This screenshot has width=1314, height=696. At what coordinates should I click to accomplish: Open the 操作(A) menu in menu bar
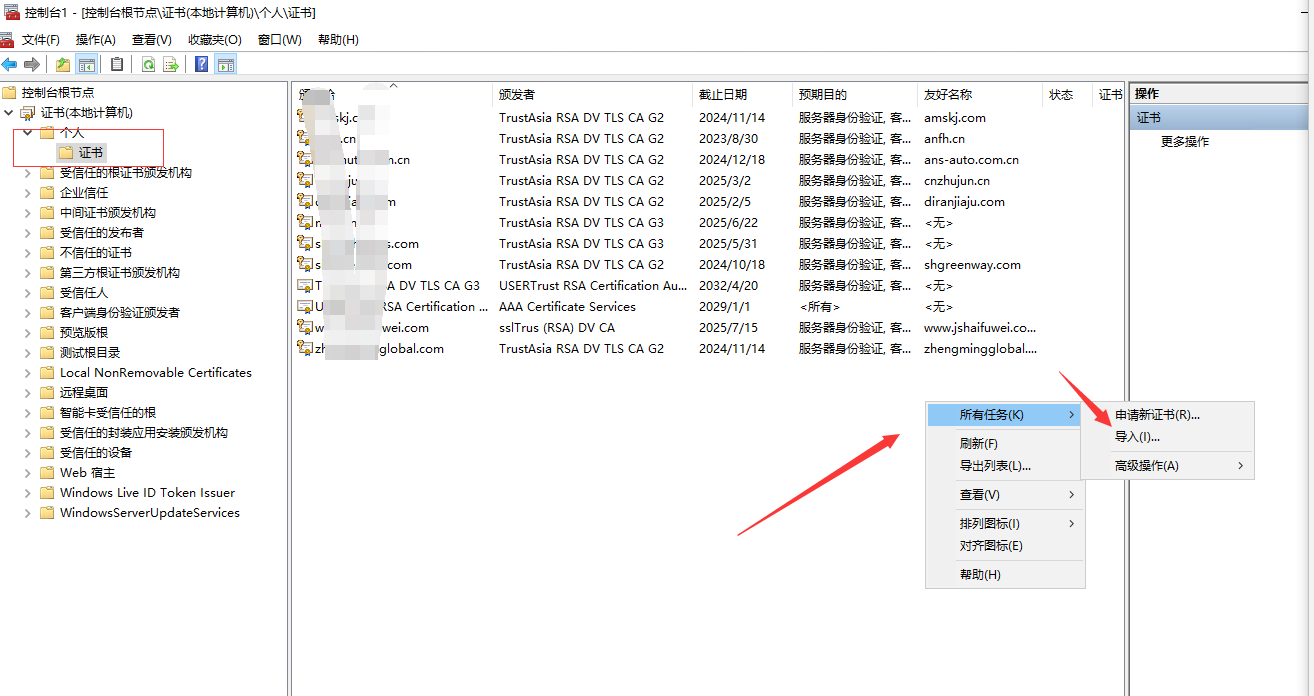[x=96, y=40]
